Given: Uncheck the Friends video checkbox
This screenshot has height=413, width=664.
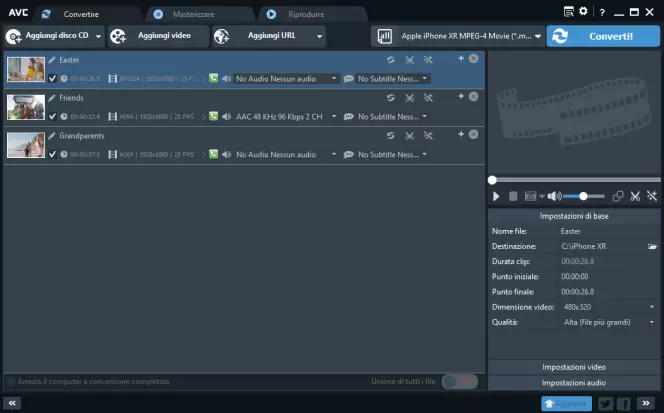Looking at the screenshot, I should [52, 116].
